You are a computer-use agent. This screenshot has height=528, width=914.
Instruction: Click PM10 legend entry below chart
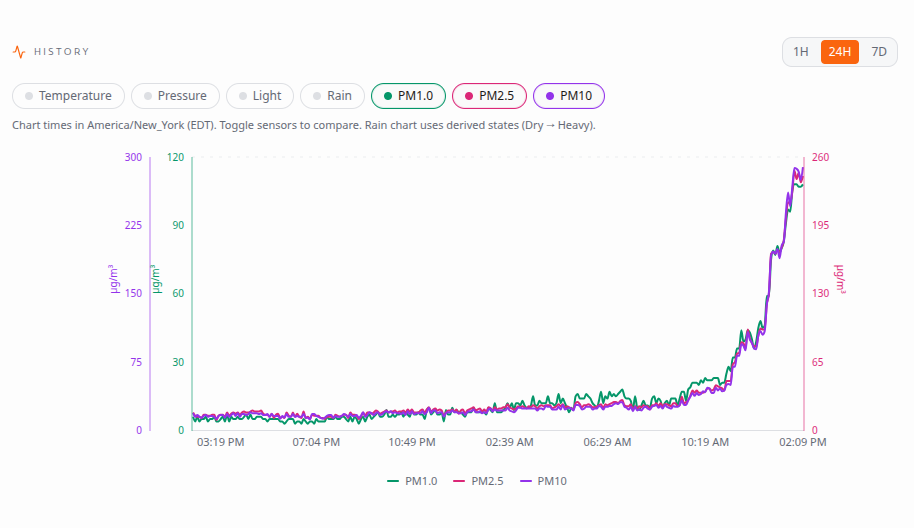pyautogui.click(x=543, y=481)
